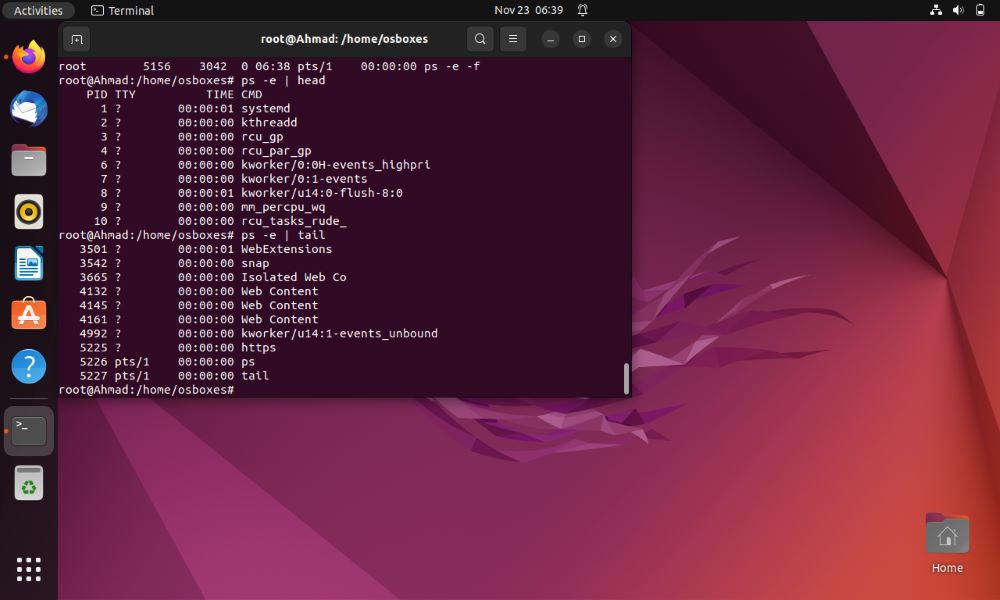The image size is (1000, 600).
Task: Click the 'snap' process name
Action: tap(255, 263)
